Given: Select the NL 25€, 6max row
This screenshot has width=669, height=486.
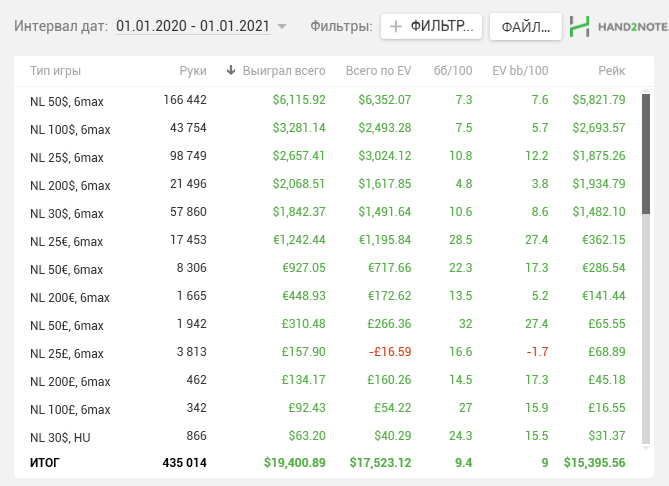Looking at the screenshot, I should (328, 240).
